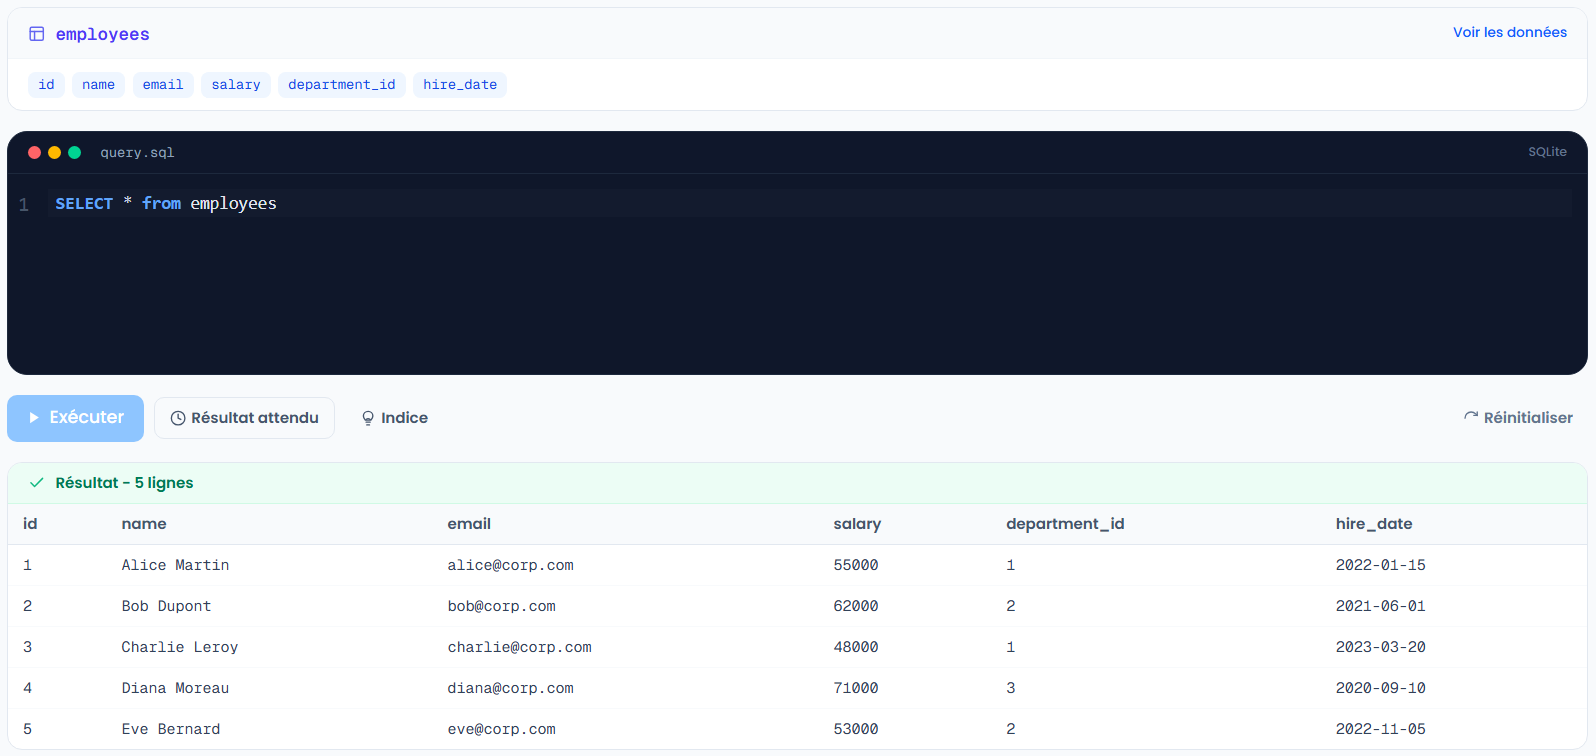Viewport: 1596px width, 756px height.
Task: Select the department_id column chip
Action: coord(342,85)
